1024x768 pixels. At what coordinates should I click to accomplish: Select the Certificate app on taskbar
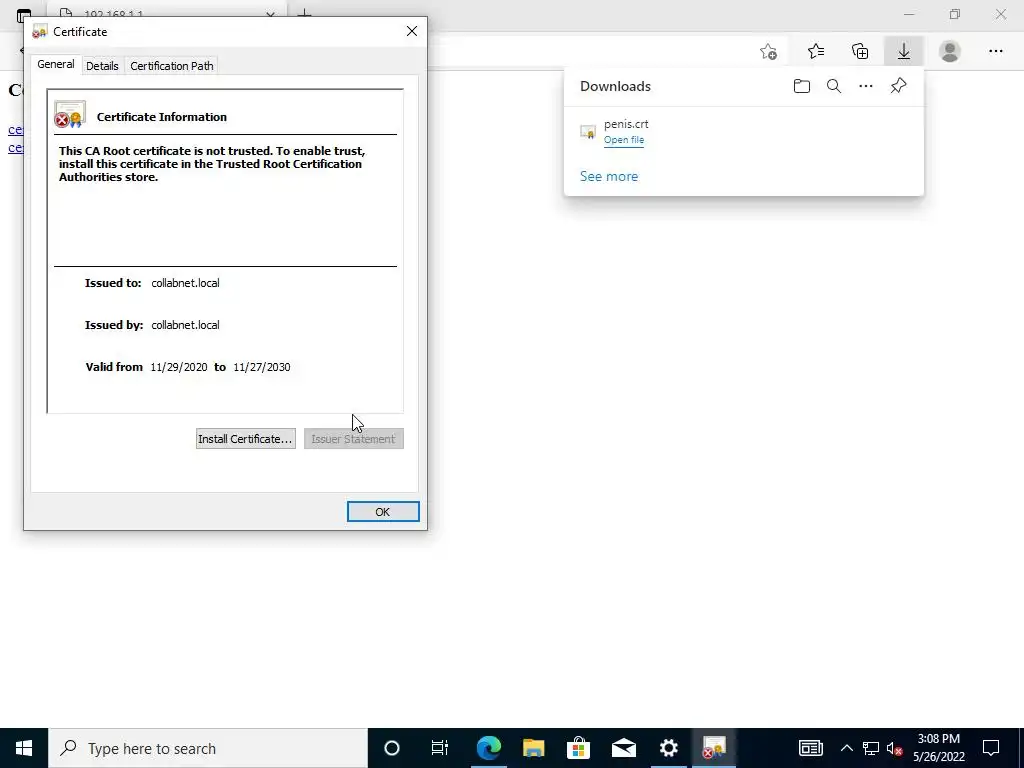click(x=714, y=748)
